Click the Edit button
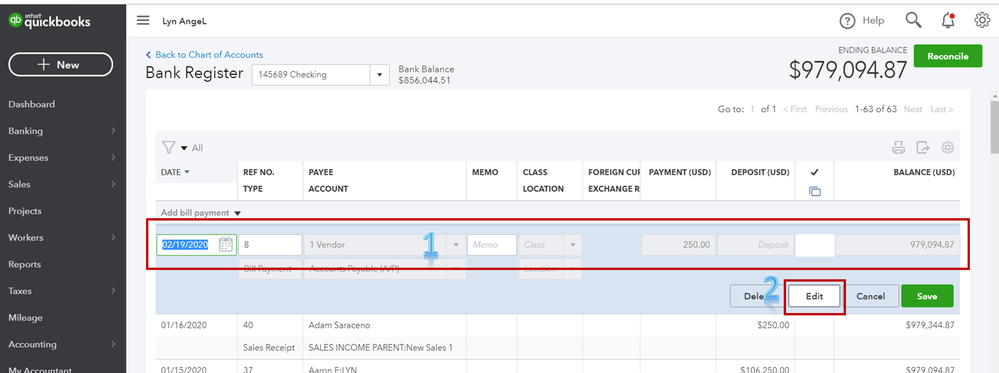The width and height of the screenshot is (999, 373). coord(814,296)
